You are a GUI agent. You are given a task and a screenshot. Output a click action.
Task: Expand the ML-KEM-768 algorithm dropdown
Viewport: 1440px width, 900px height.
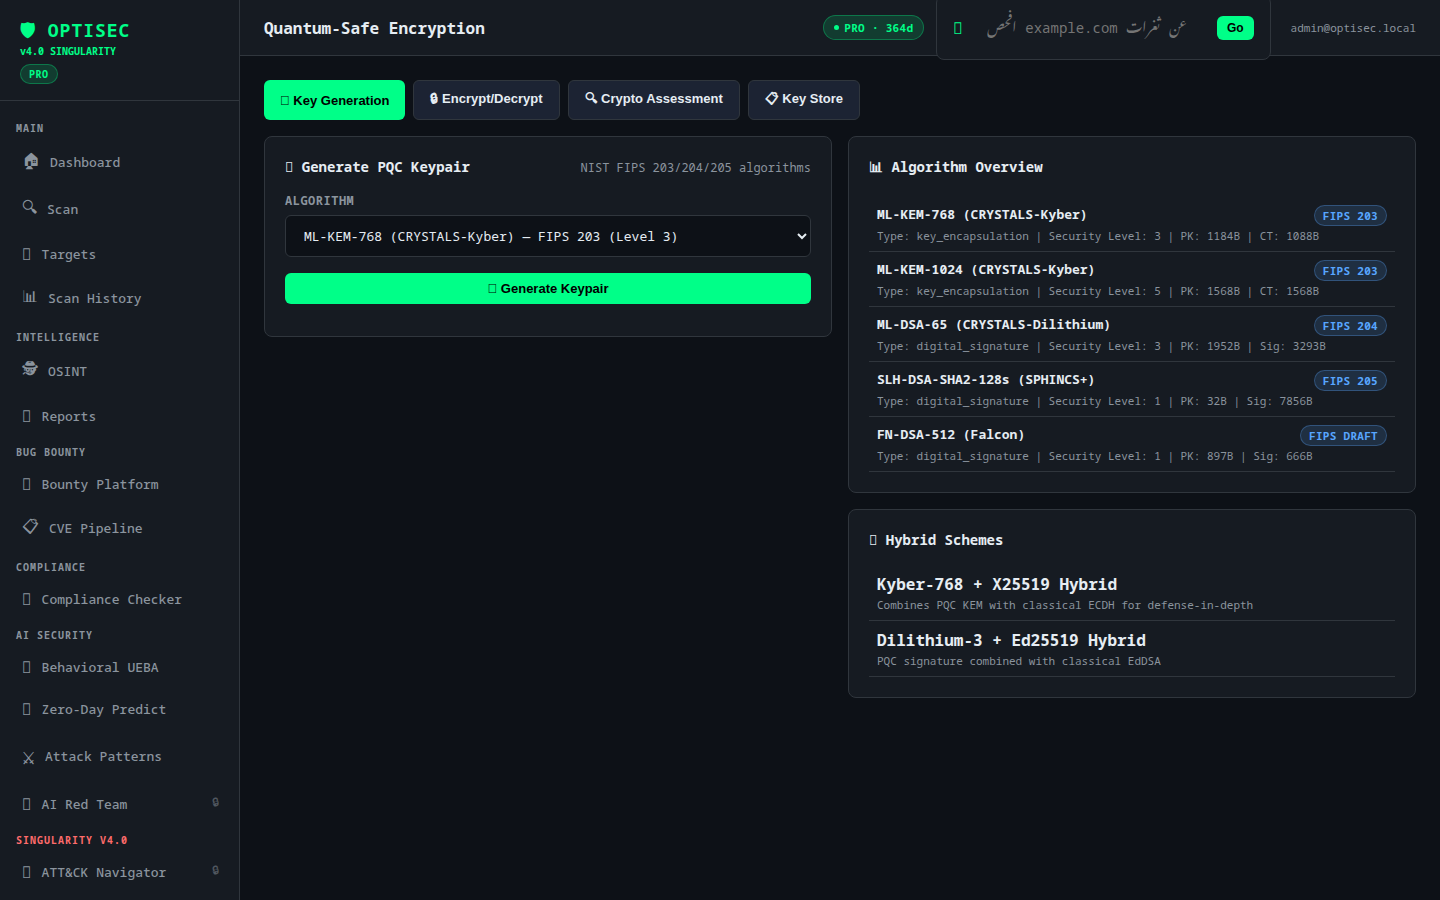coord(548,236)
